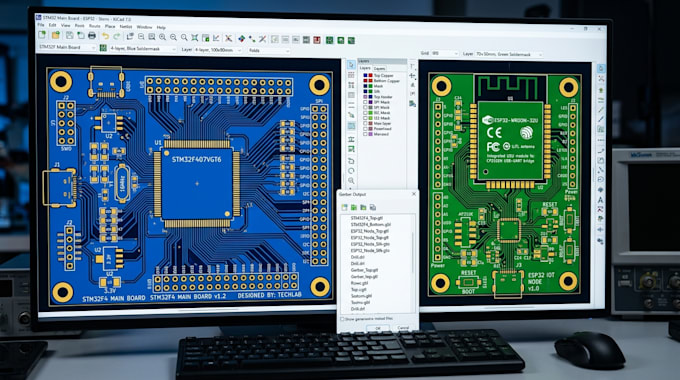680x380 pixels.
Task: Click the last green board icon in toolbar
Action: (x=351, y=41)
